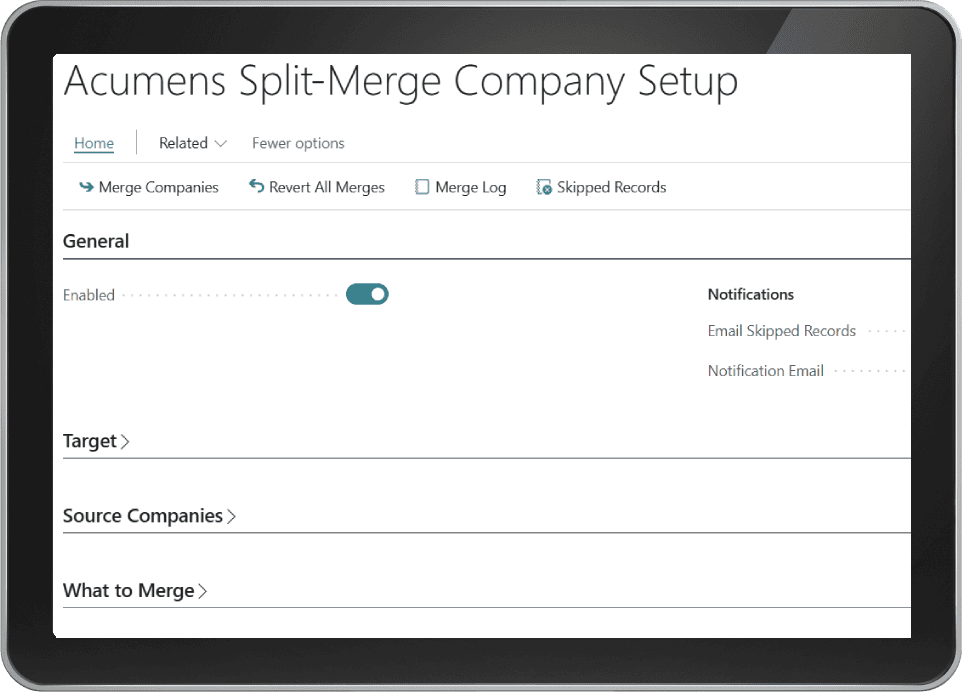Screen dimensions: 963x692
Task: Select the Home tab
Action: 94,143
